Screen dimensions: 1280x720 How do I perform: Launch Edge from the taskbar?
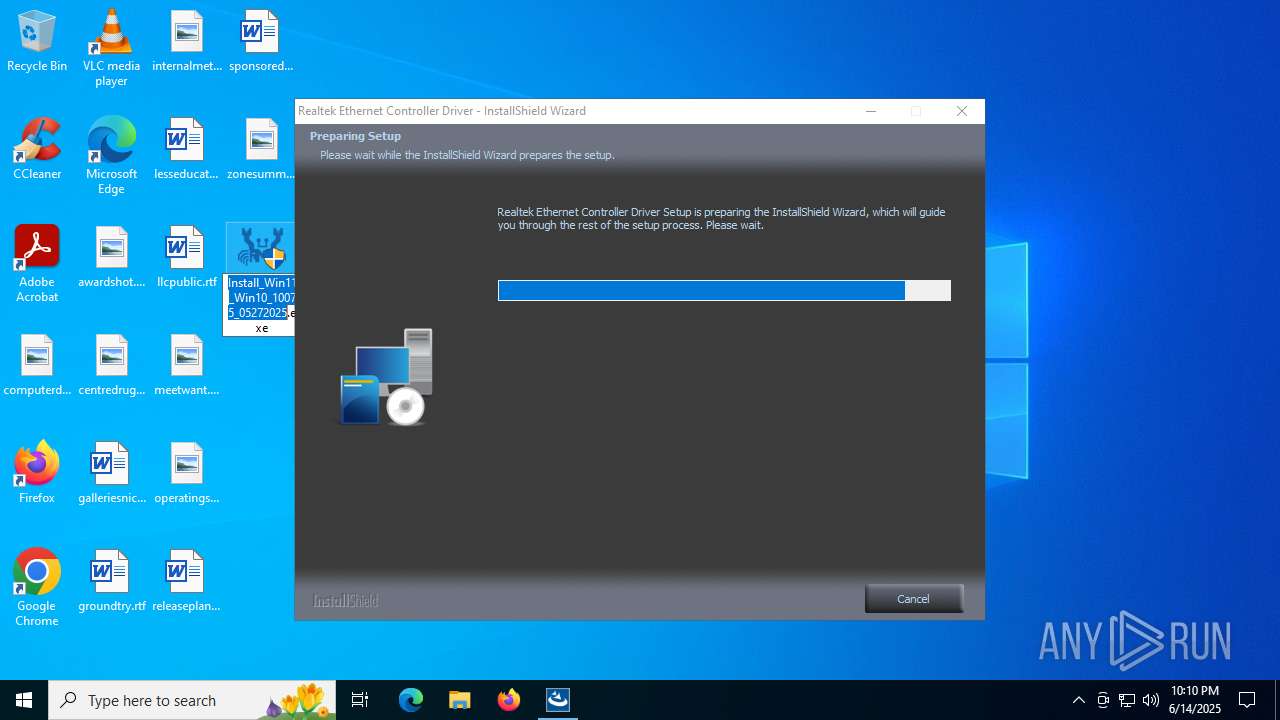(x=411, y=700)
